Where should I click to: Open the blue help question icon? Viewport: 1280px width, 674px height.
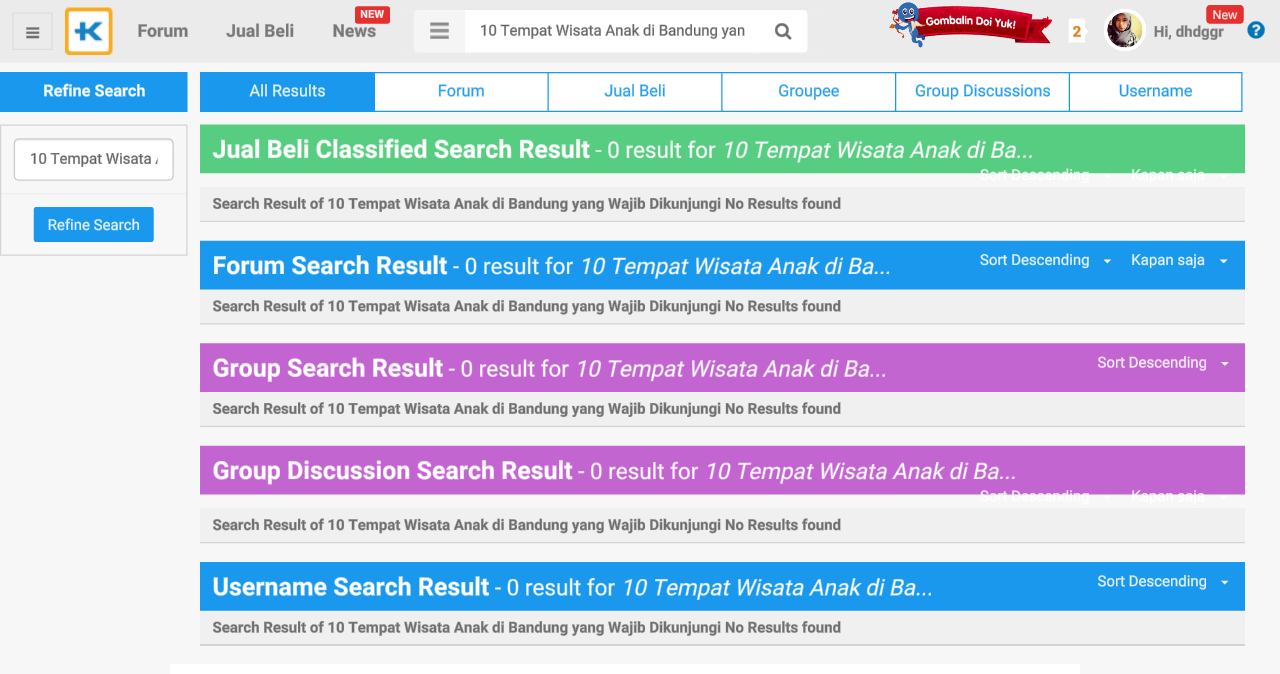click(1256, 30)
